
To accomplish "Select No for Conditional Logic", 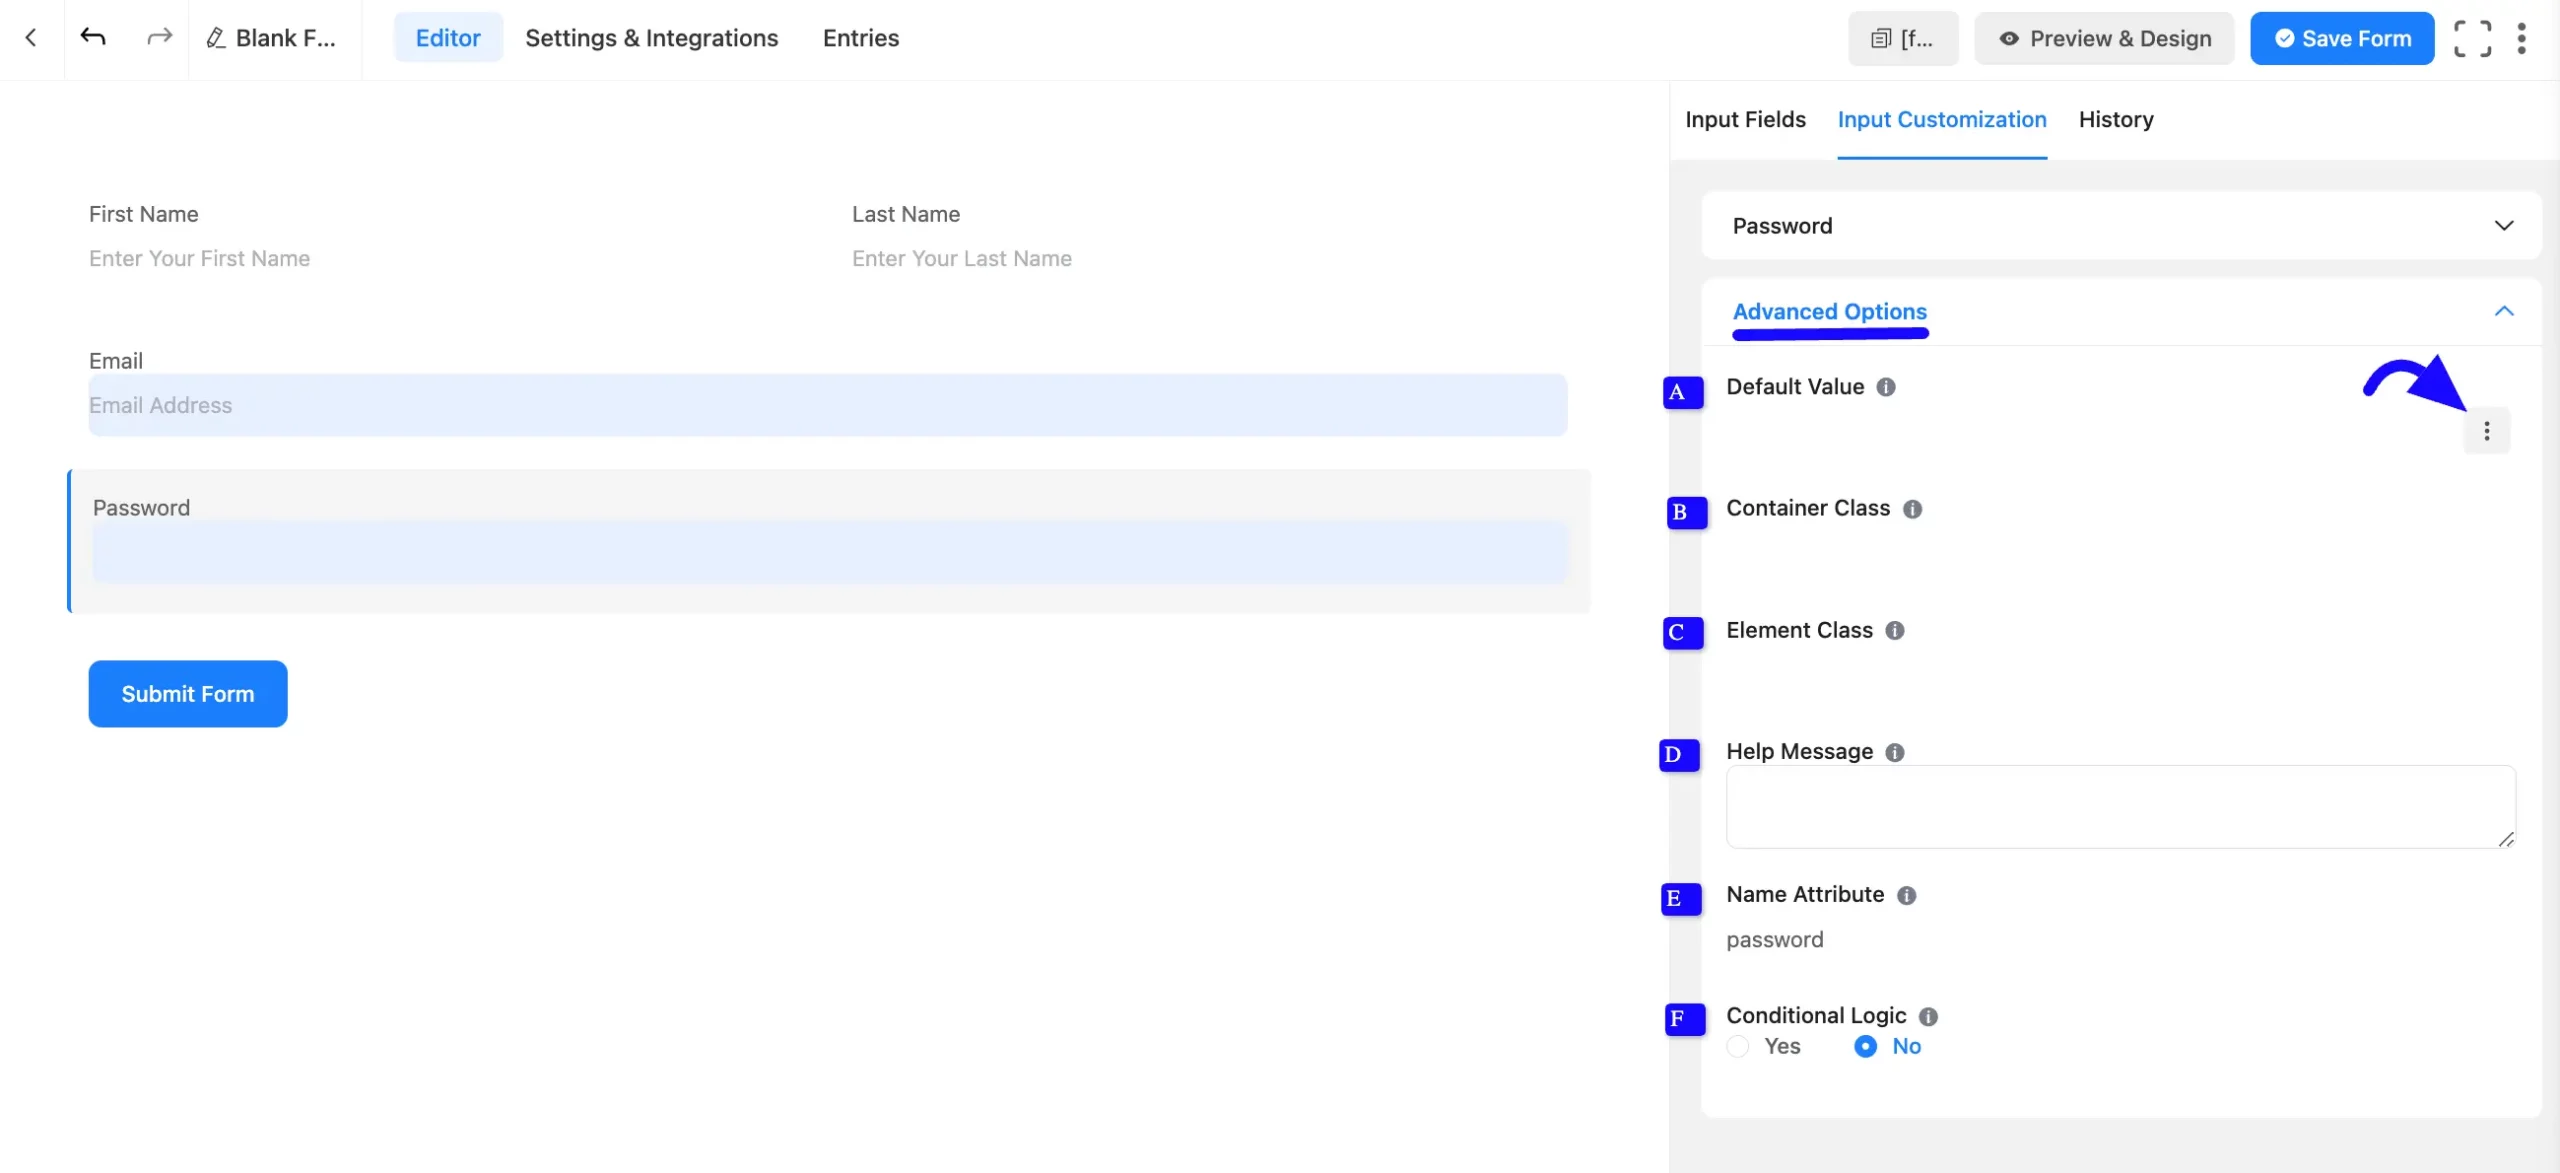I will [x=1865, y=1046].
